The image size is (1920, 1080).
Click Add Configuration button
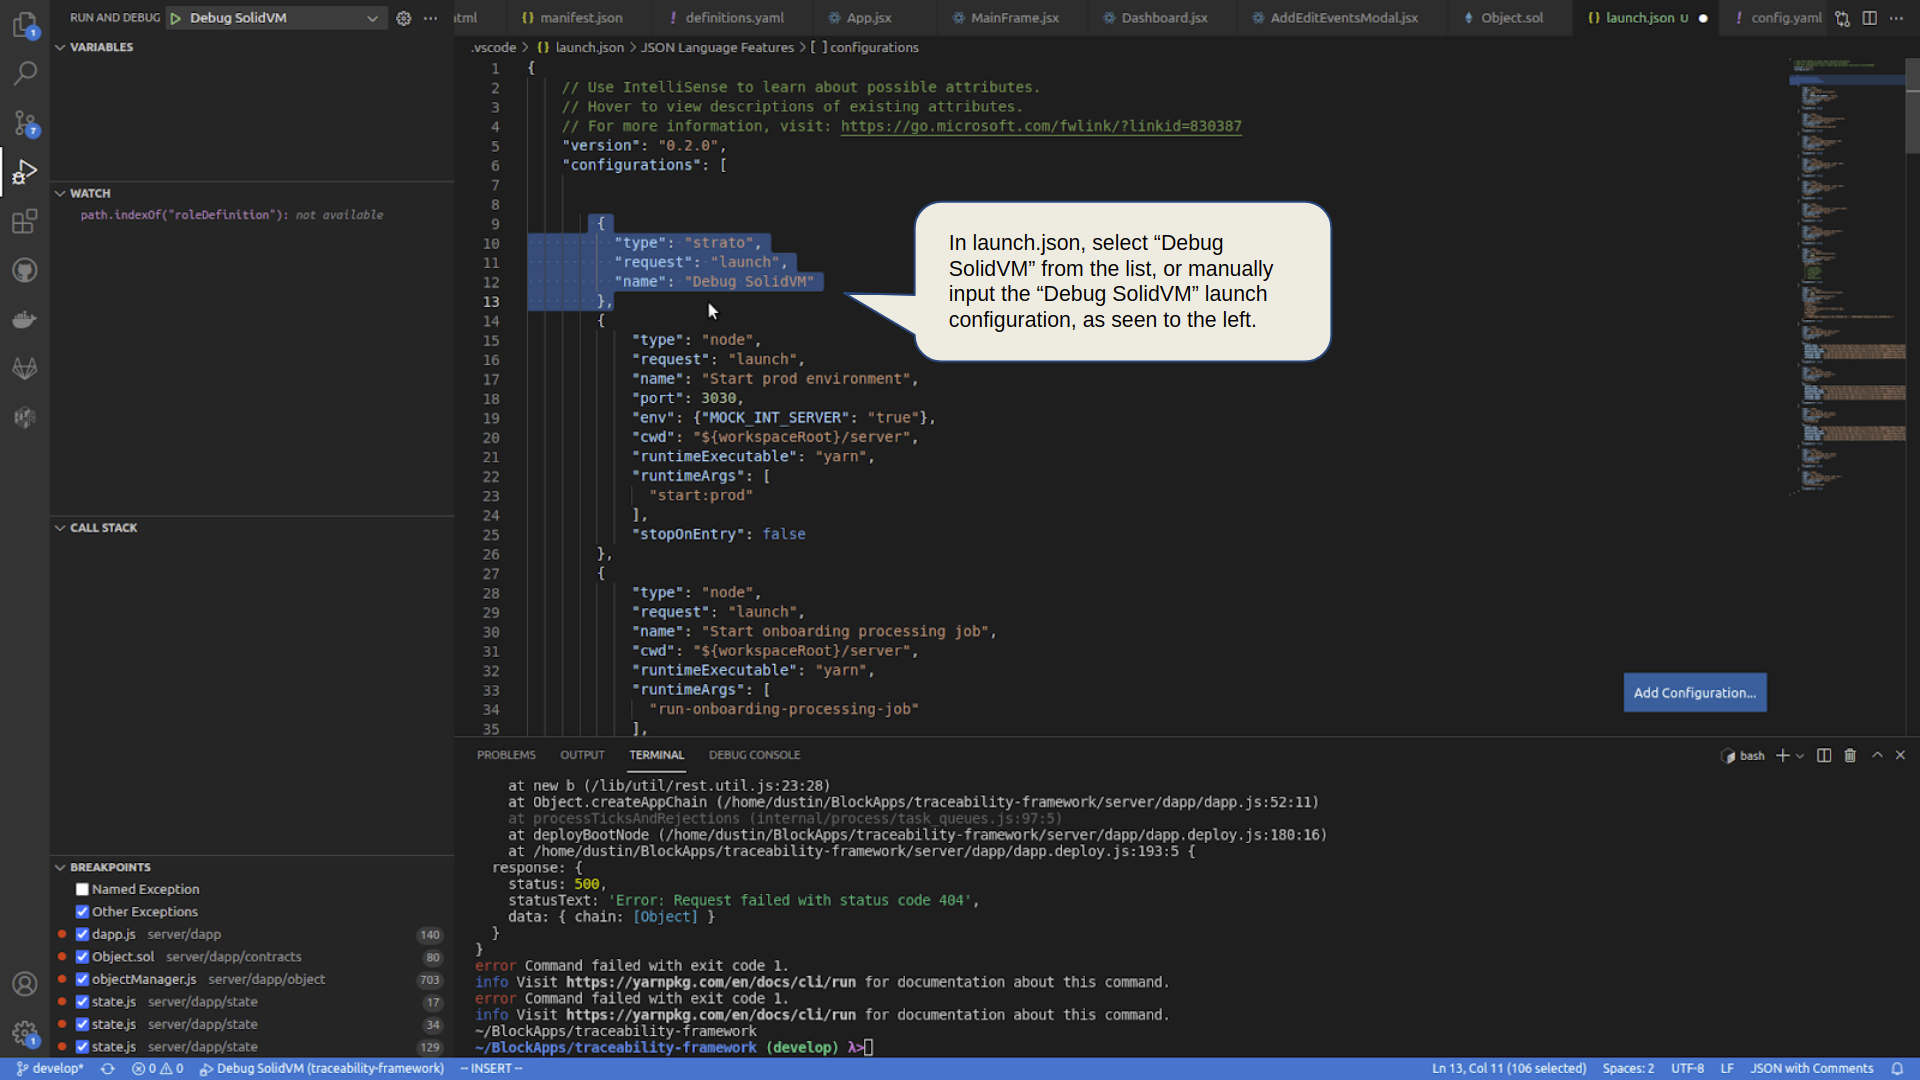1695,692
